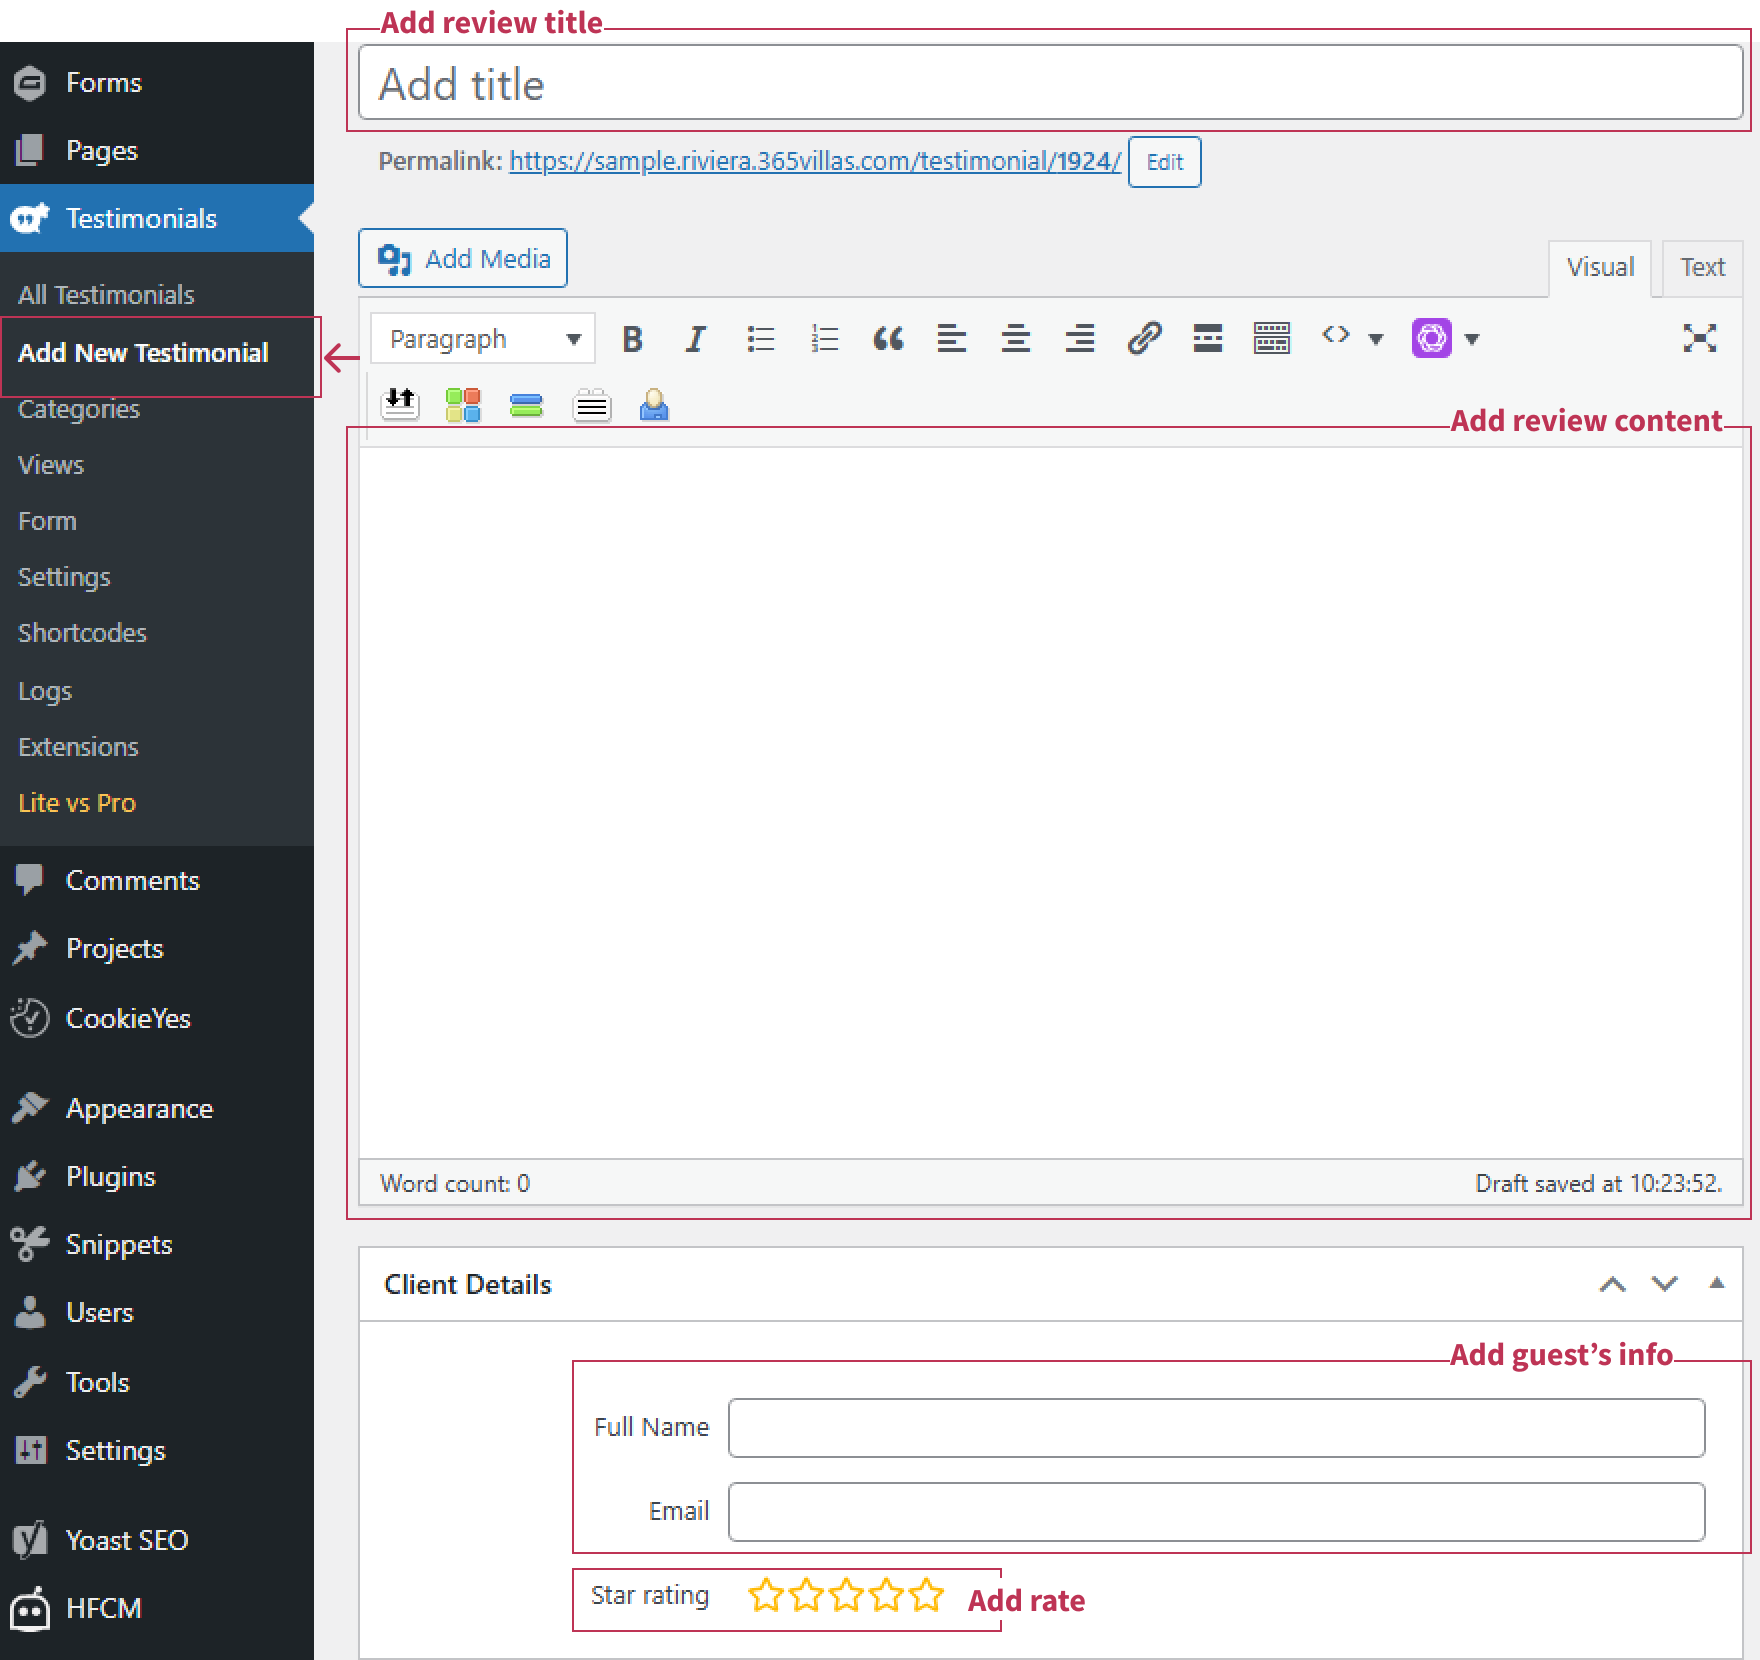Click the Add Media button
1760x1660 pixels.
(x=463, y=258)
